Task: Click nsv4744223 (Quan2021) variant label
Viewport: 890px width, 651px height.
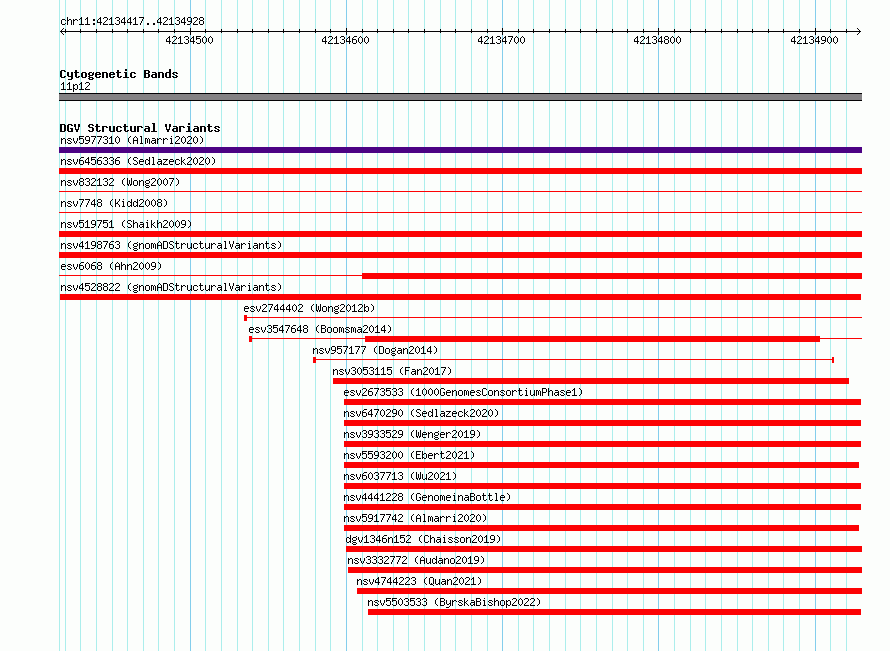Action: (x=419, y=581)
